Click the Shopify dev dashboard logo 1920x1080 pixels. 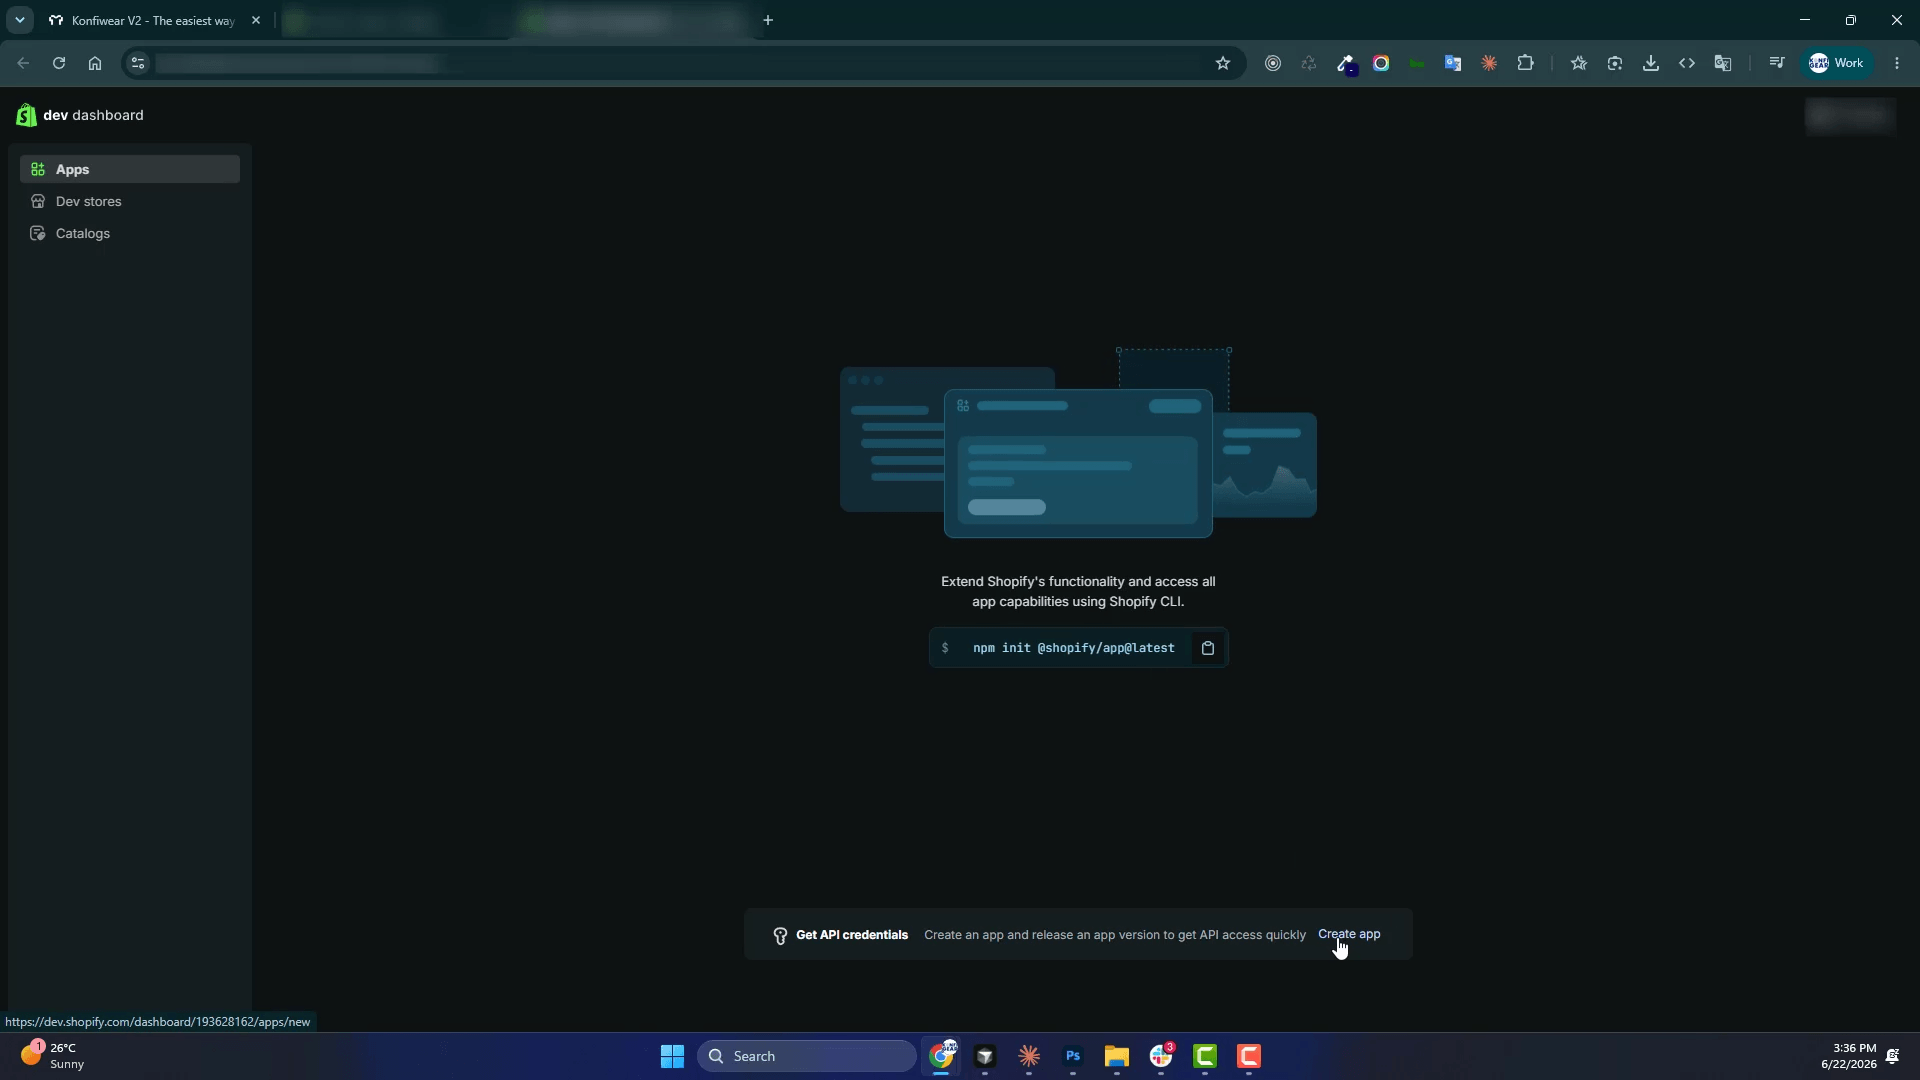[x=80, y=115]
